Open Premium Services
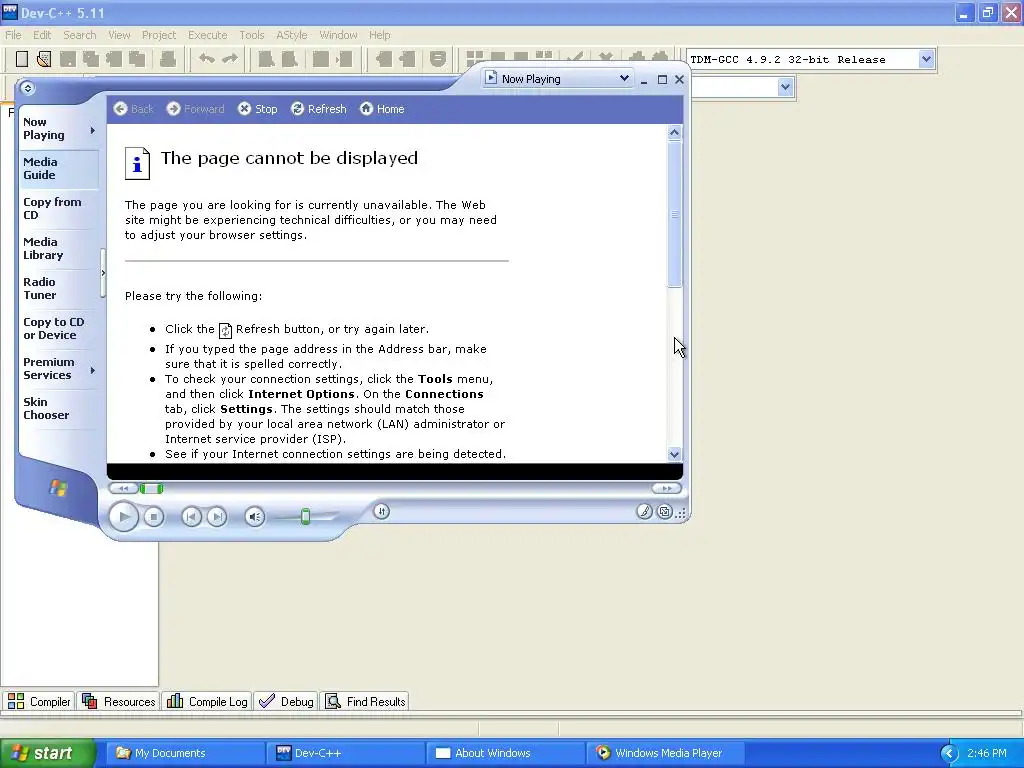Viewport: 1024px width, 768px height. tap(48, 368)
